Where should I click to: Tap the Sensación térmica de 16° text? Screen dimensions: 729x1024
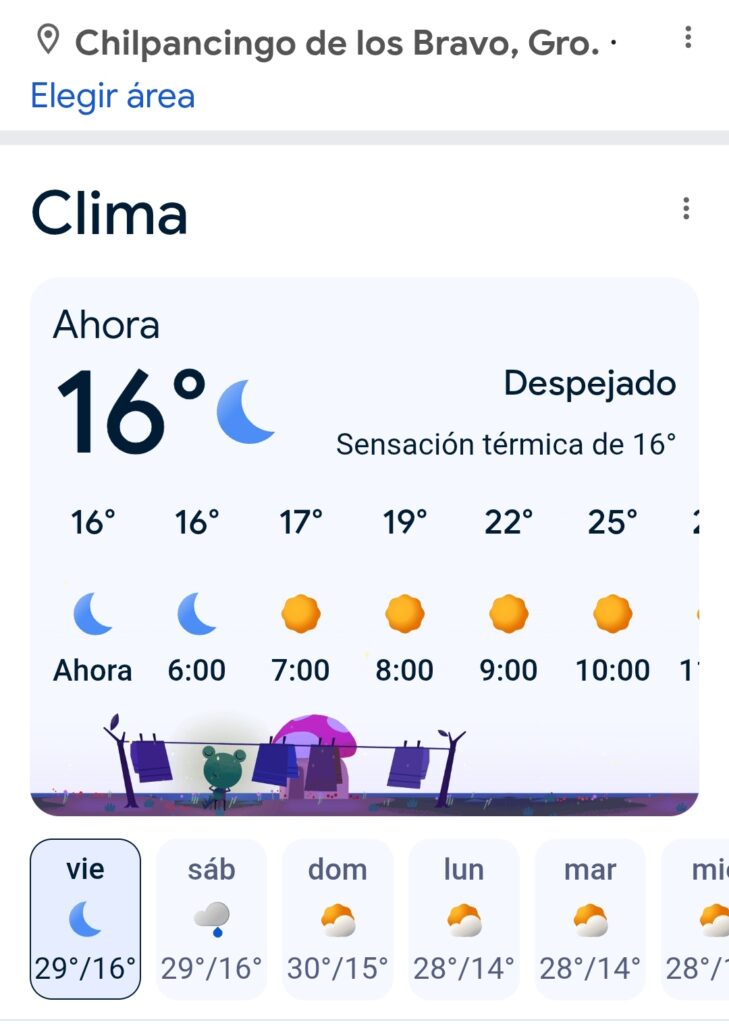tap(506, 444)
